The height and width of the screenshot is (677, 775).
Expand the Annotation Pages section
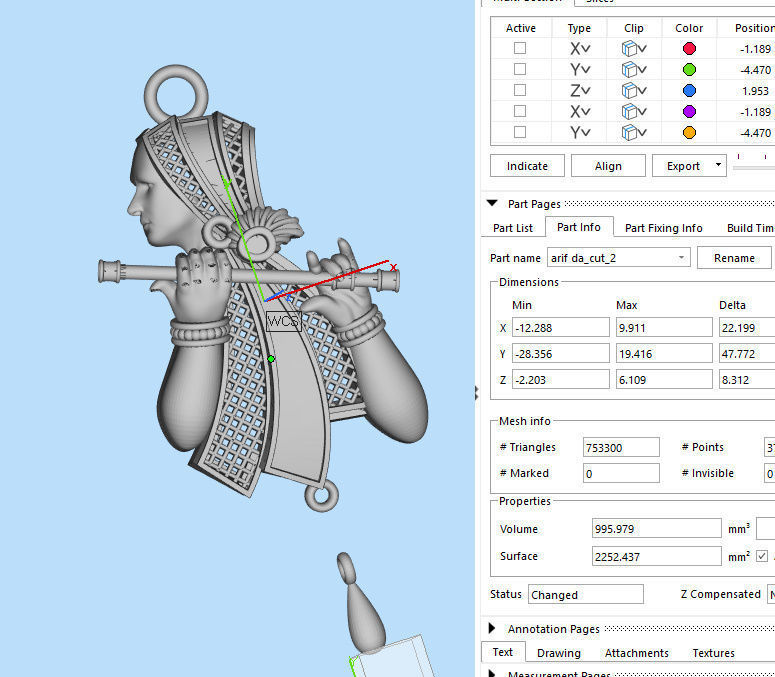pyautogui.click(x=492, y=628)
